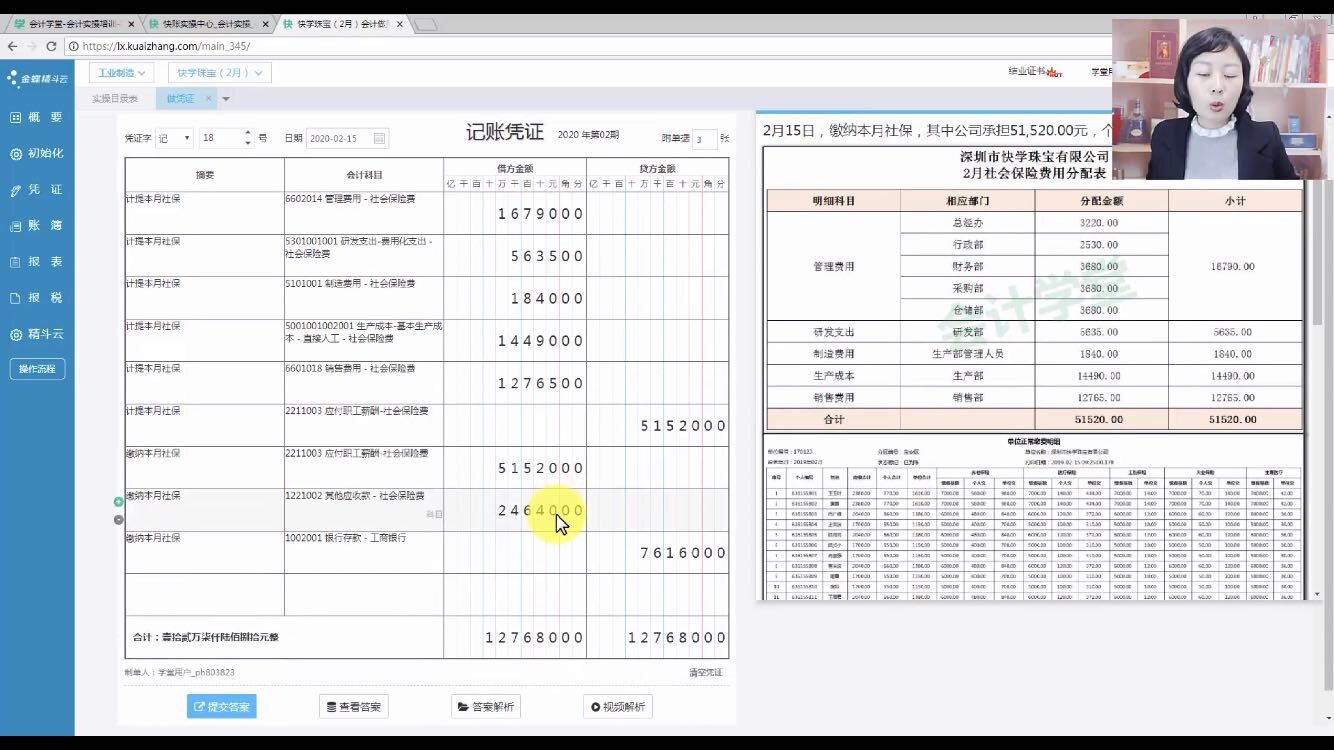Viewport: 1334px width, 750px height.
Task: Click the date field 2020-02-15
Action: click(x=347, y=139)
